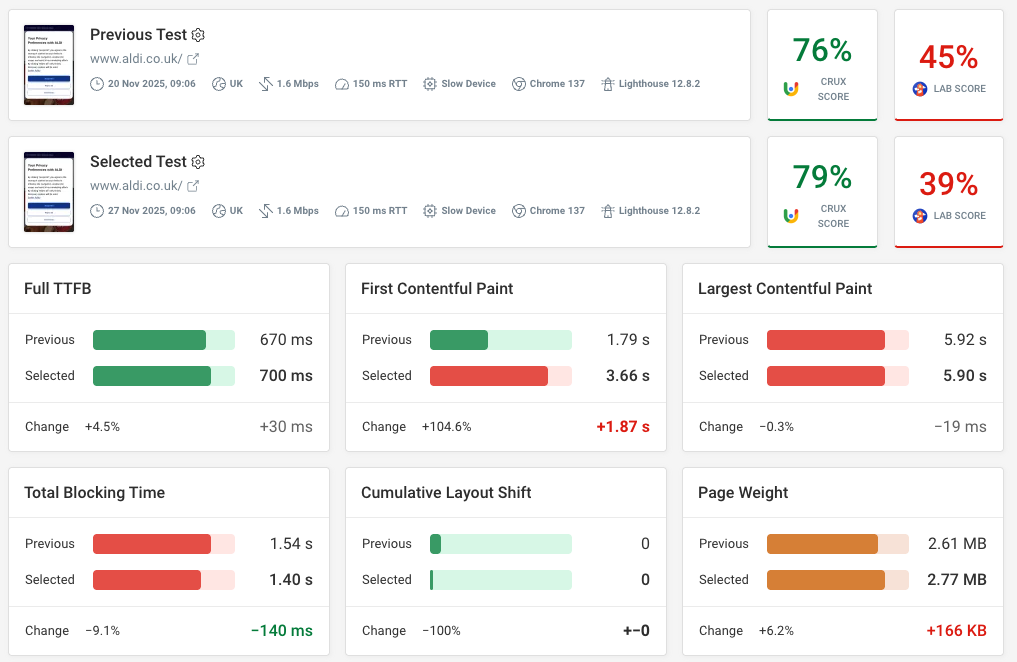Image resolution: width=1017 pixels, height=662 pixels.
Task: Click the CrUX logo under the 79% score
Action: (x=789, y=215)
